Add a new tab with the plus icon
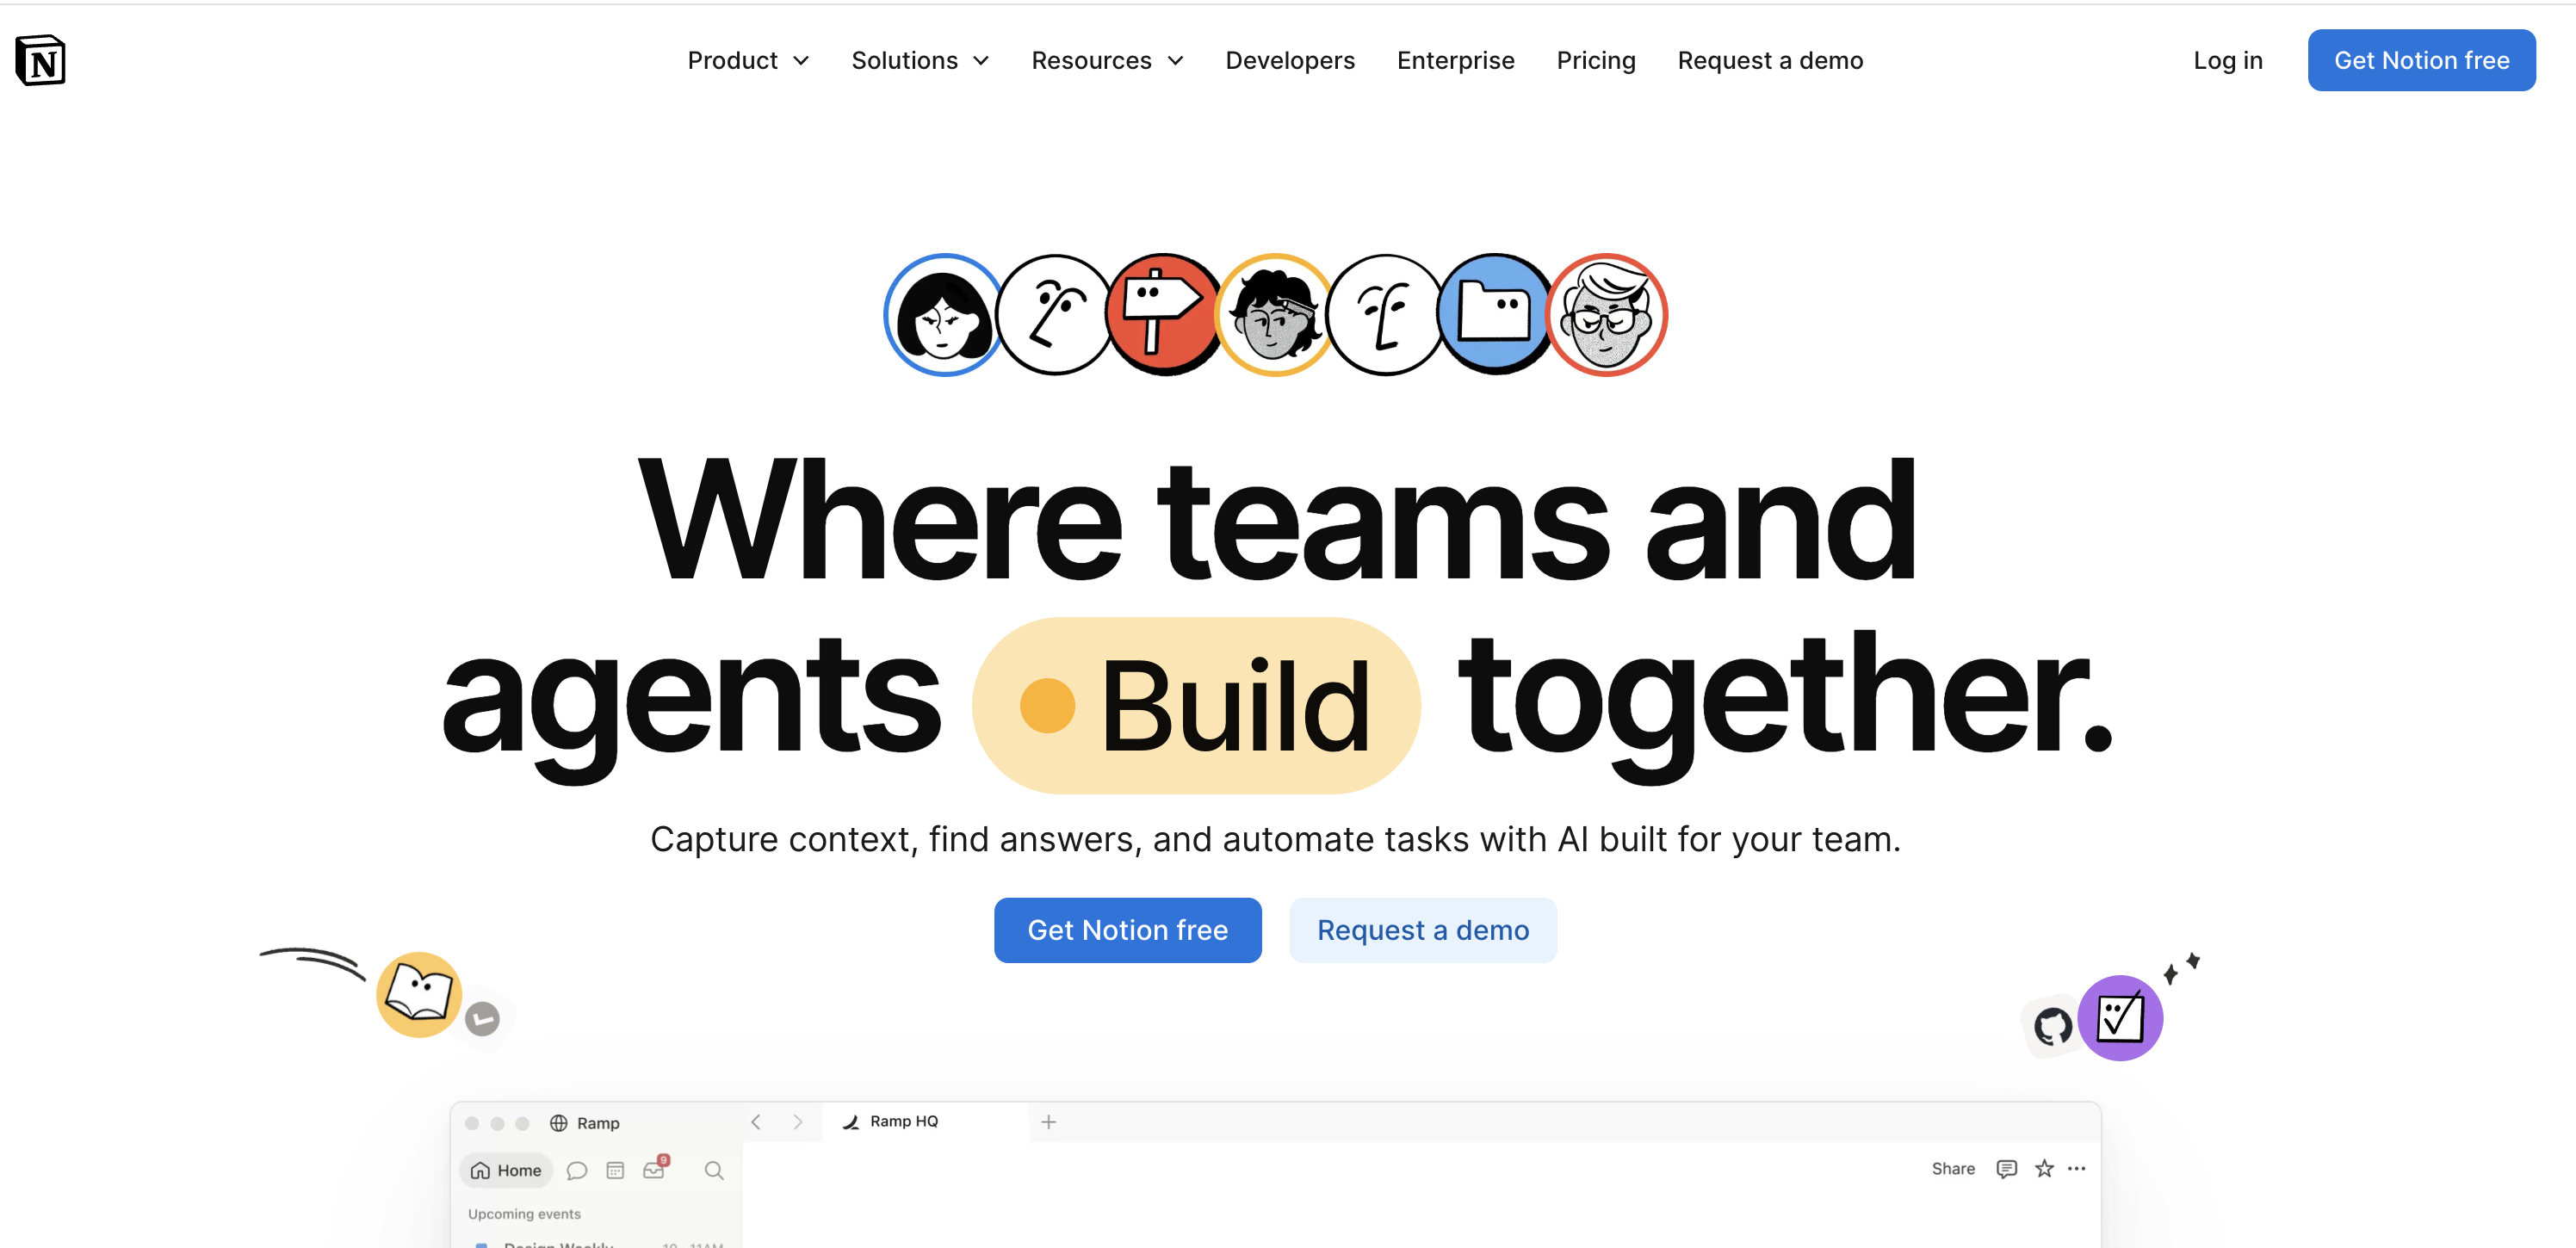This screenshot has width=2576, height=1248. coord(1048,1122)
